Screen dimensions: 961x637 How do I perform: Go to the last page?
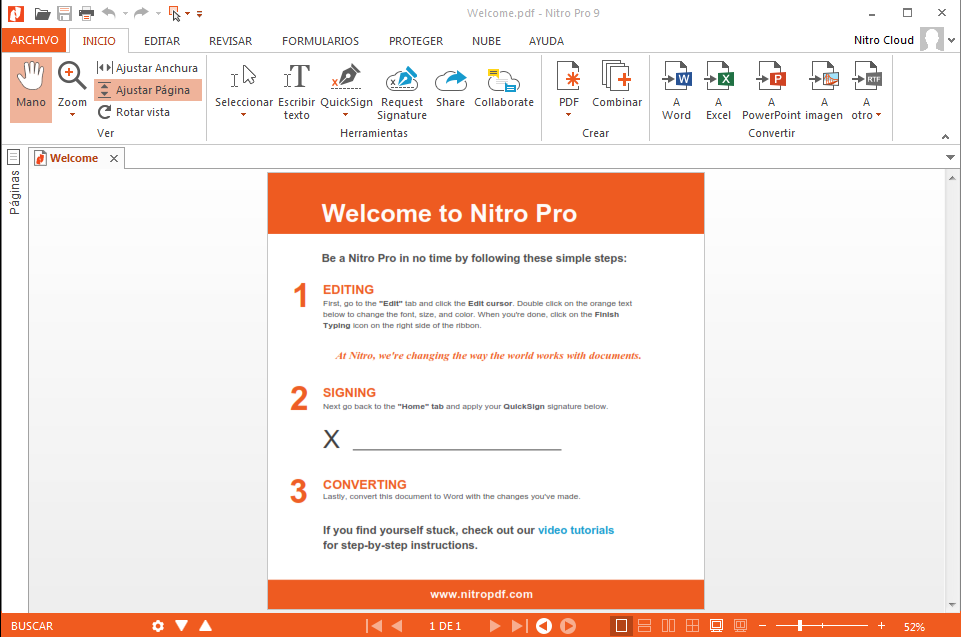518,626
